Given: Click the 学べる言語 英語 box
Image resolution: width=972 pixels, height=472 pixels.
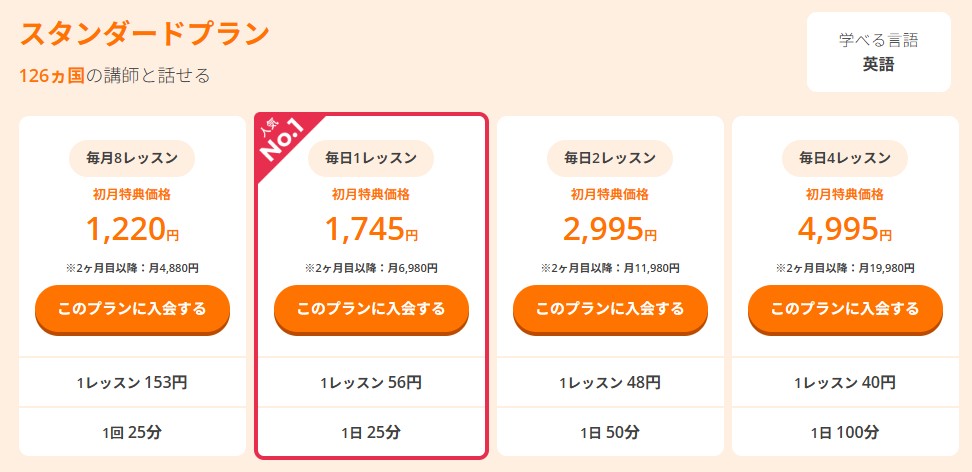Looking at the screenshot, I should [878, 52].
